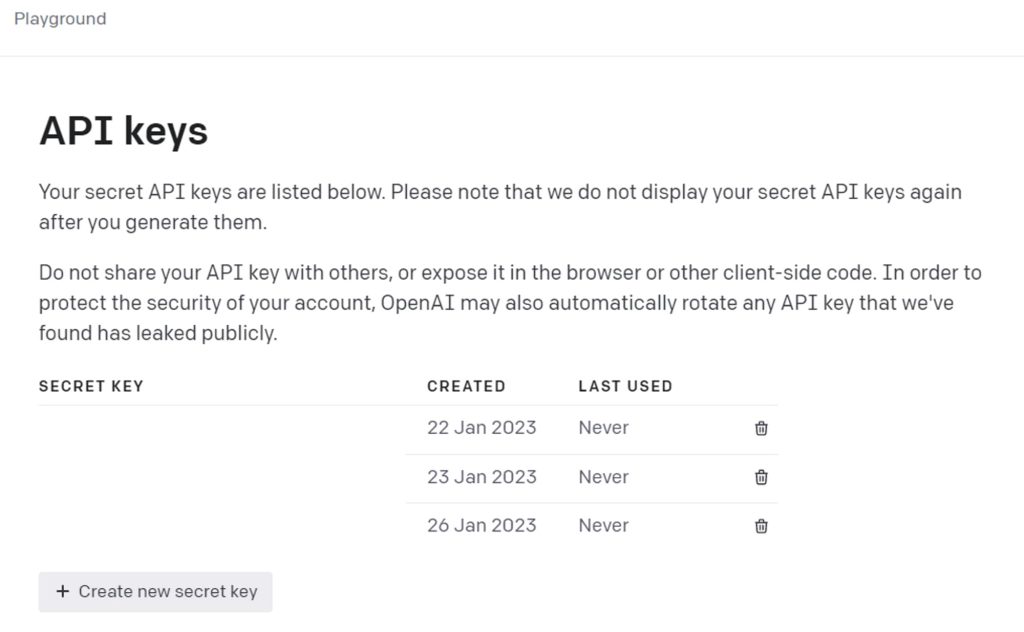
Task: Click the blank secret key cell, 22 Jan row
Action: (x=220, y=428)
